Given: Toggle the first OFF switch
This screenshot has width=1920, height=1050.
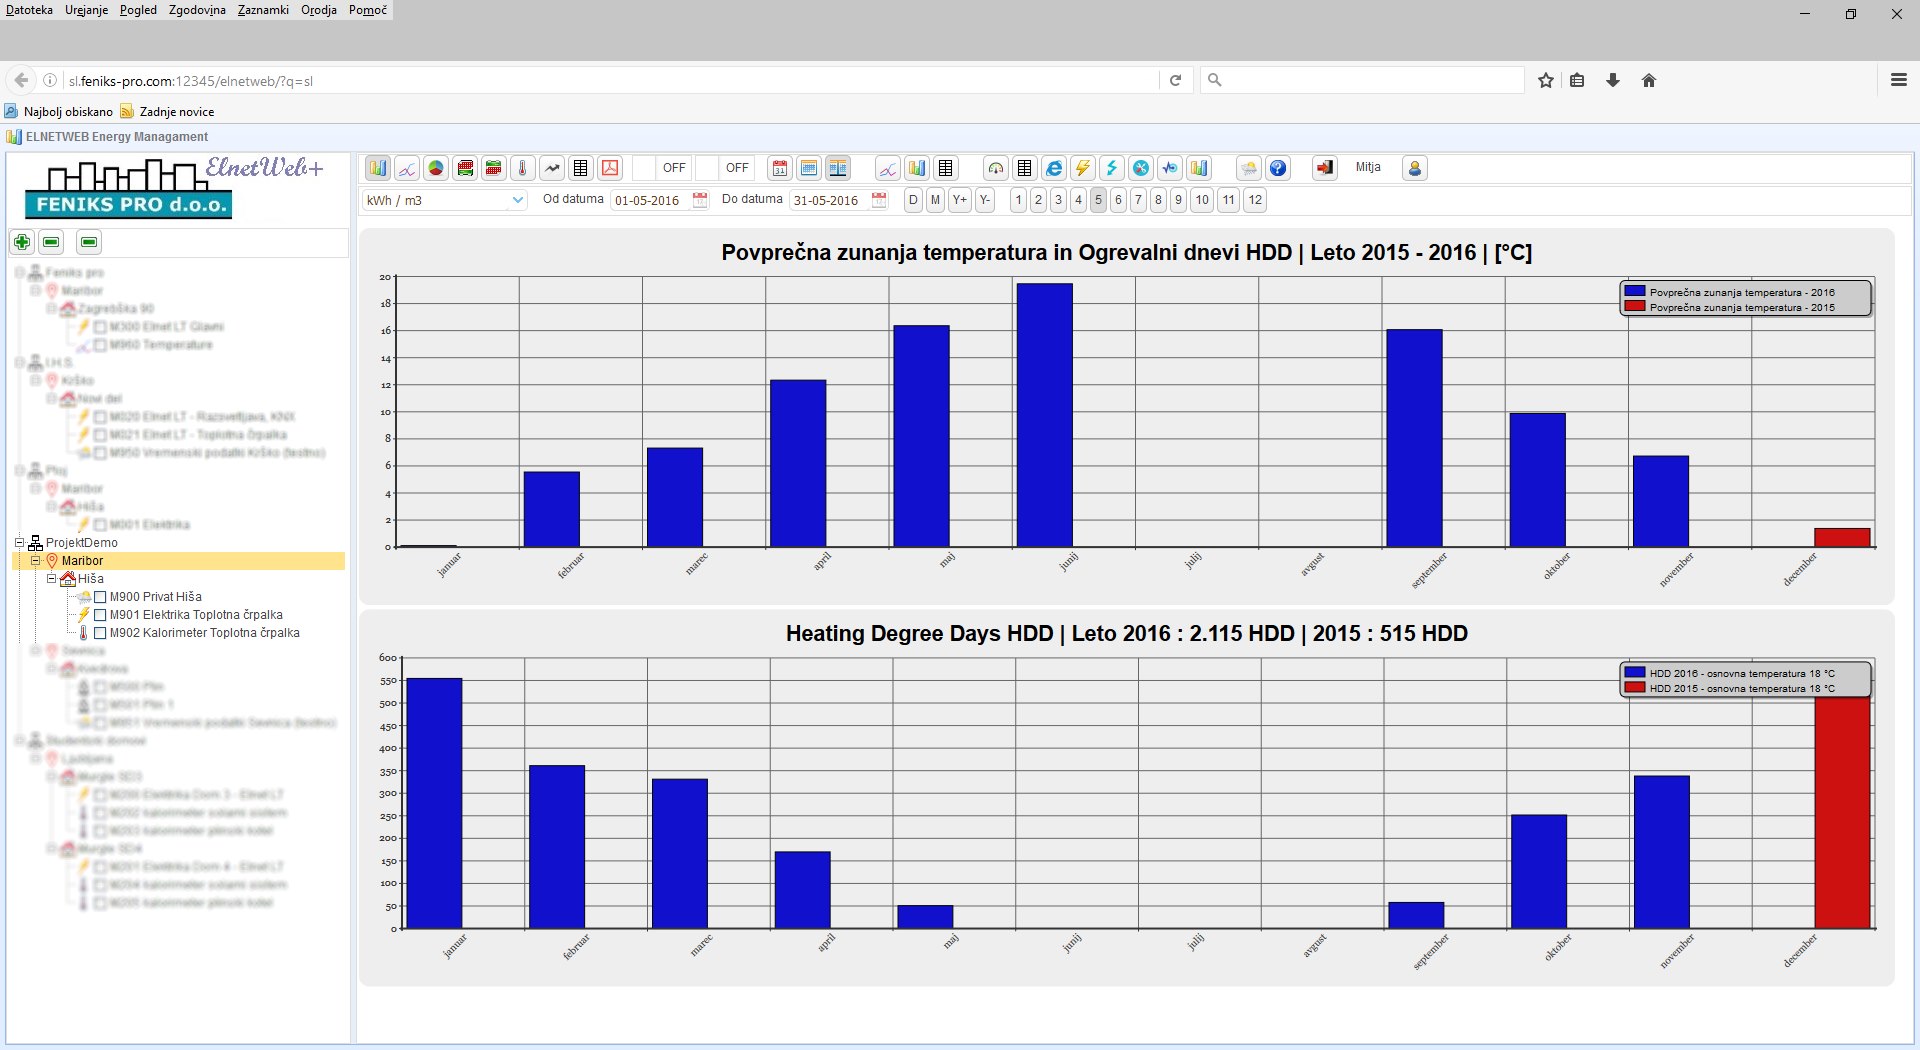Looking at the screenshot, I should (x=663, y=168).
